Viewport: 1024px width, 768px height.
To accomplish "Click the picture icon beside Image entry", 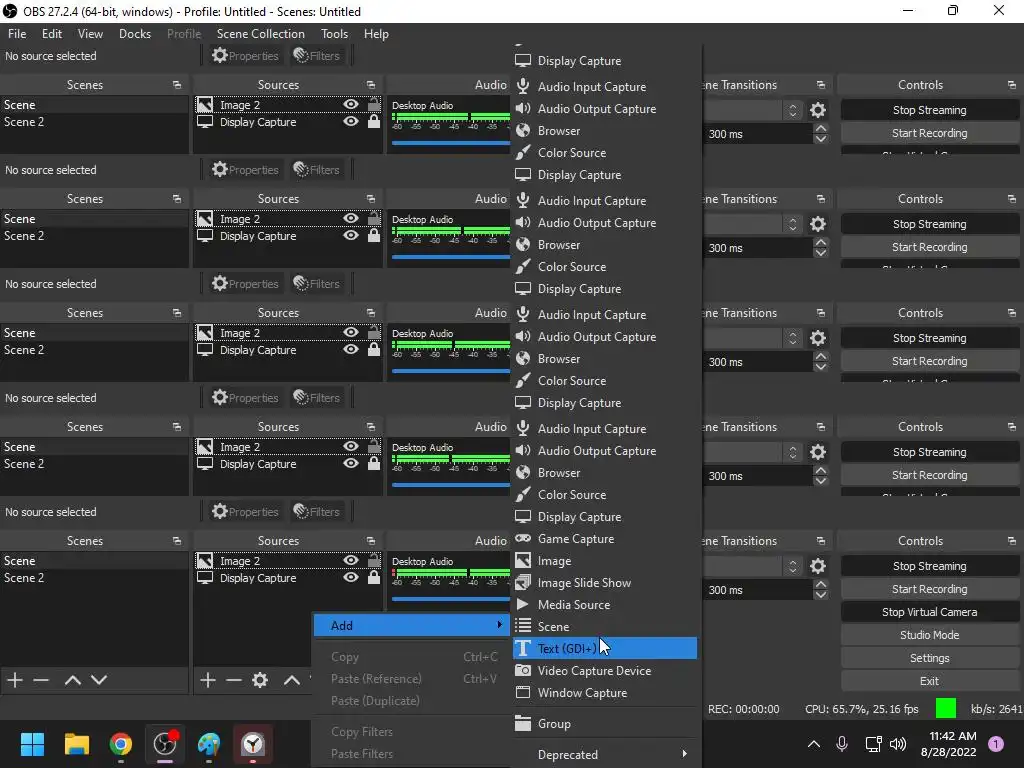I will pyautogui.click(x=523, y=560).
